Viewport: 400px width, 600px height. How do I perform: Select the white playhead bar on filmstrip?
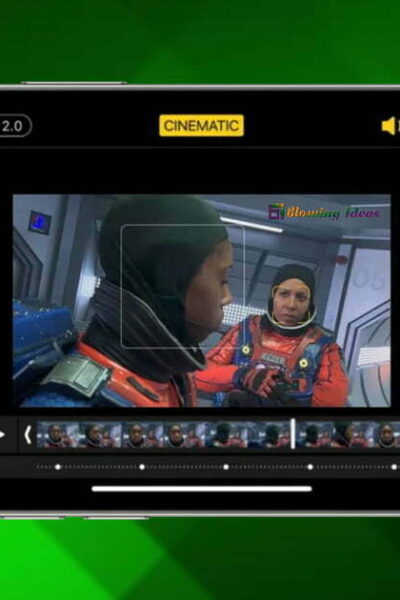[293, 434]
